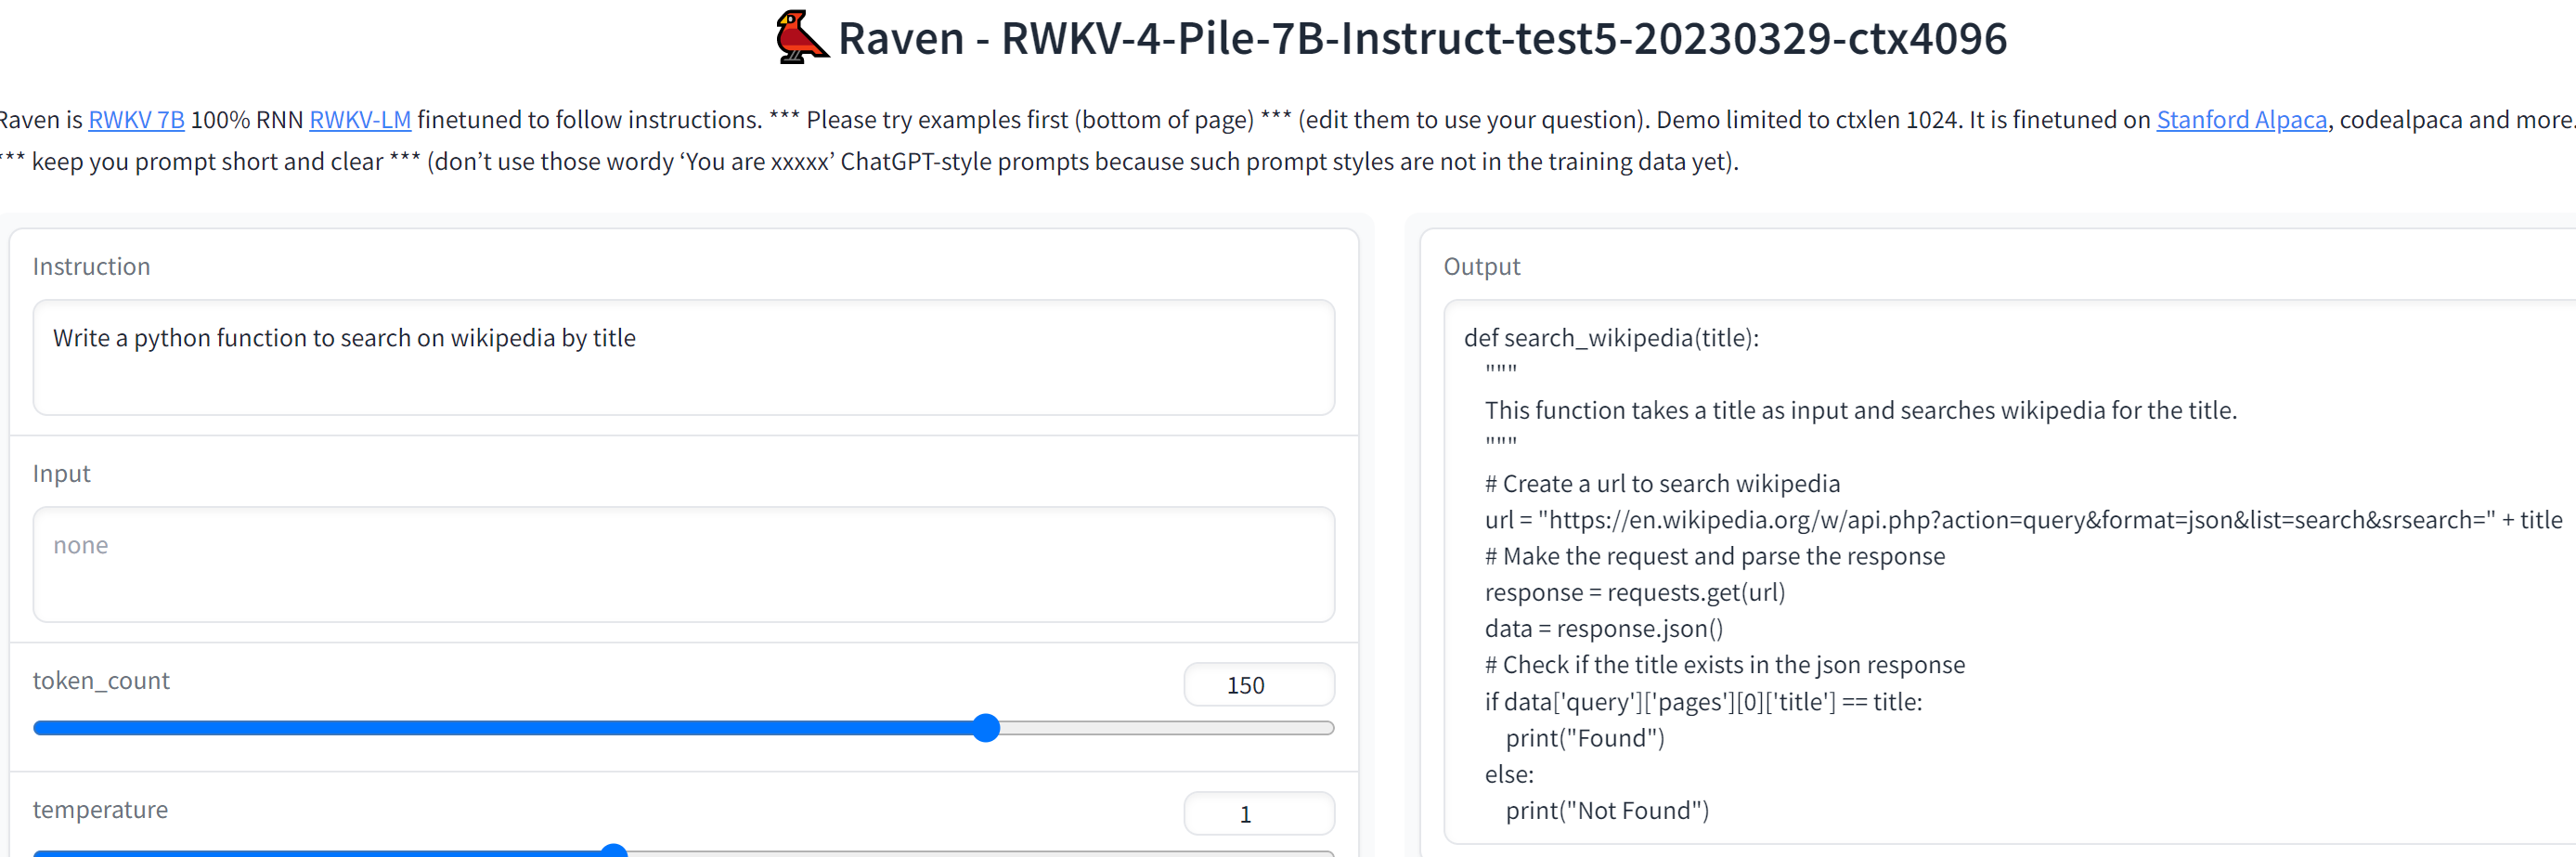
Task: Click the Input label
Action: point(61,474)
